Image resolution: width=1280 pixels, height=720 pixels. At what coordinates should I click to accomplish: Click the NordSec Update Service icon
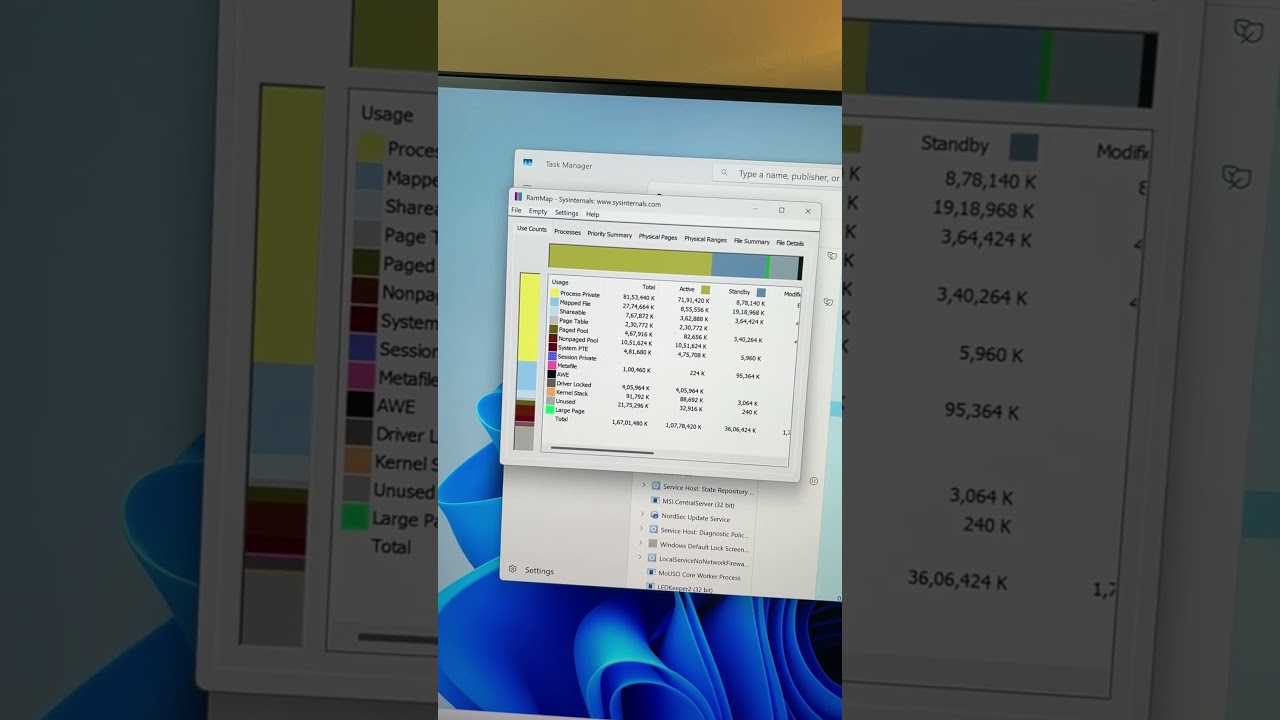pos(654,516)
